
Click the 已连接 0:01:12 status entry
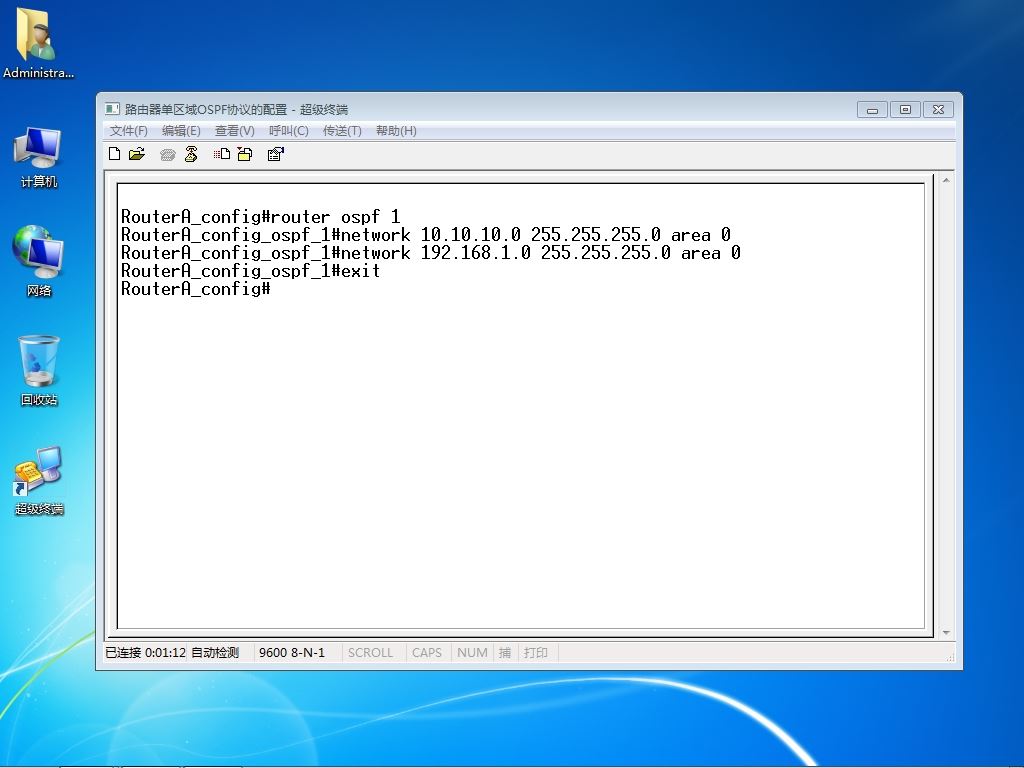point(146,652)
